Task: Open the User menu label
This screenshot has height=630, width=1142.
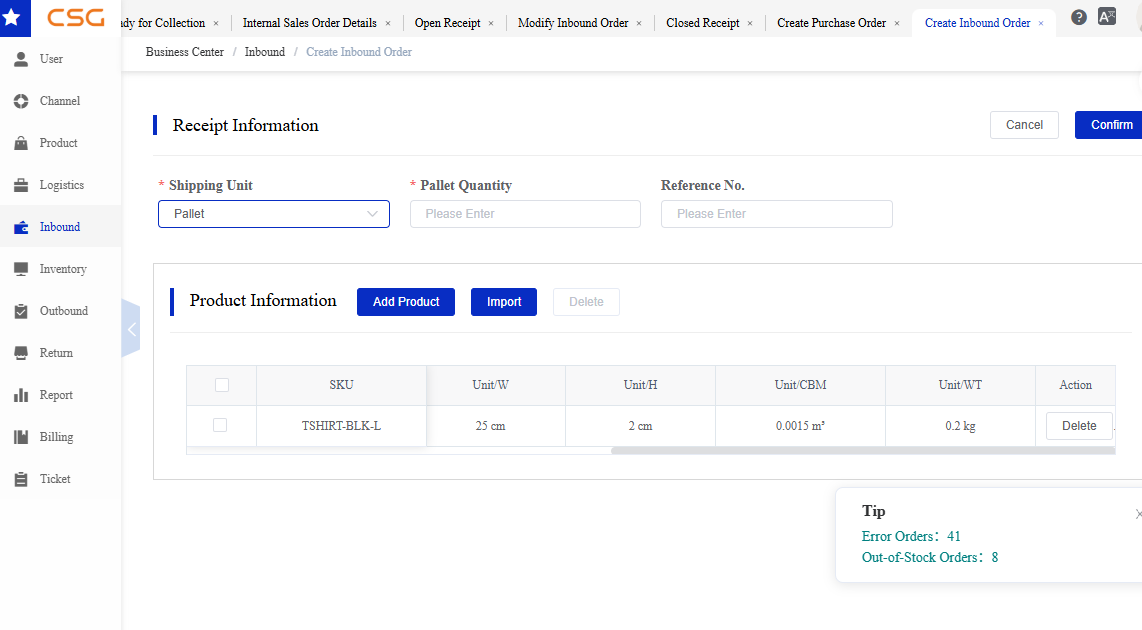Action: pyautogui.click(x=51, y=59)
